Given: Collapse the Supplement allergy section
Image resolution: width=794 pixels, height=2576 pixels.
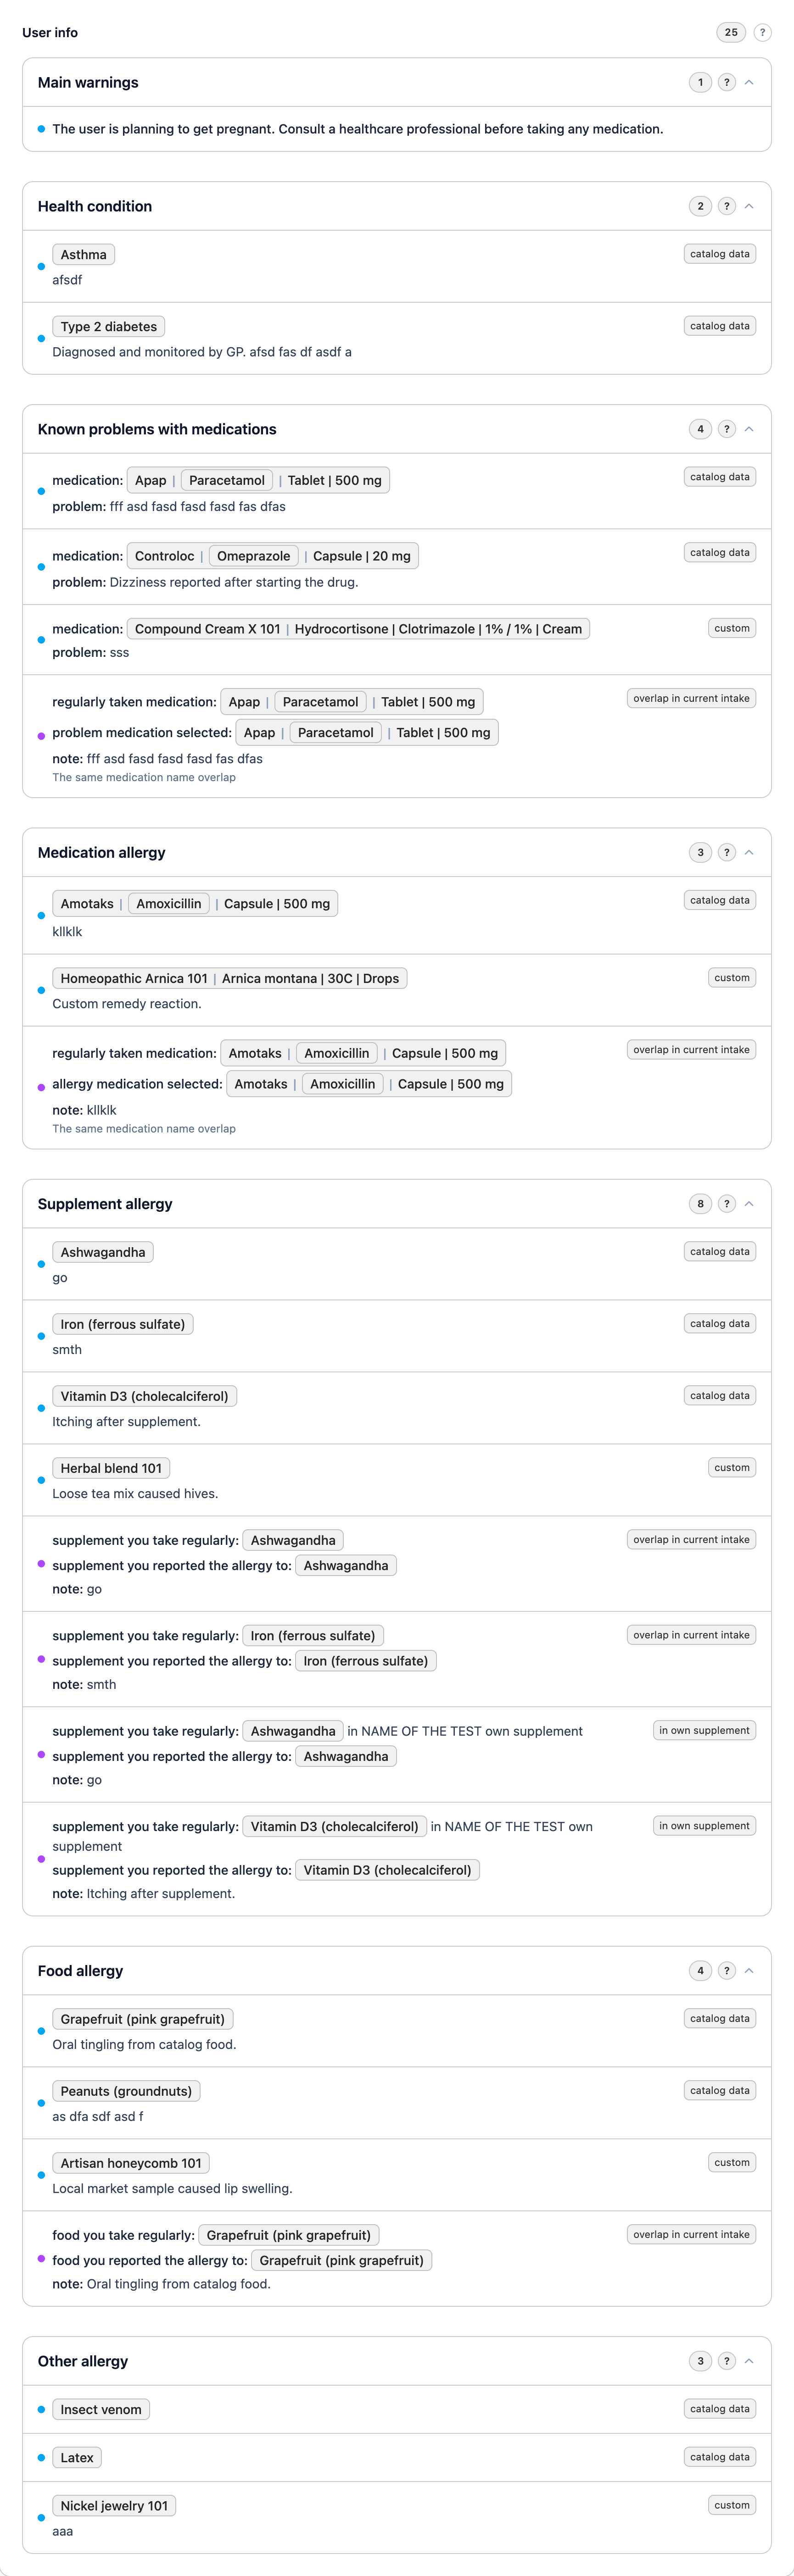Looking at the screenshot, I should click(x=749, y=1204).
